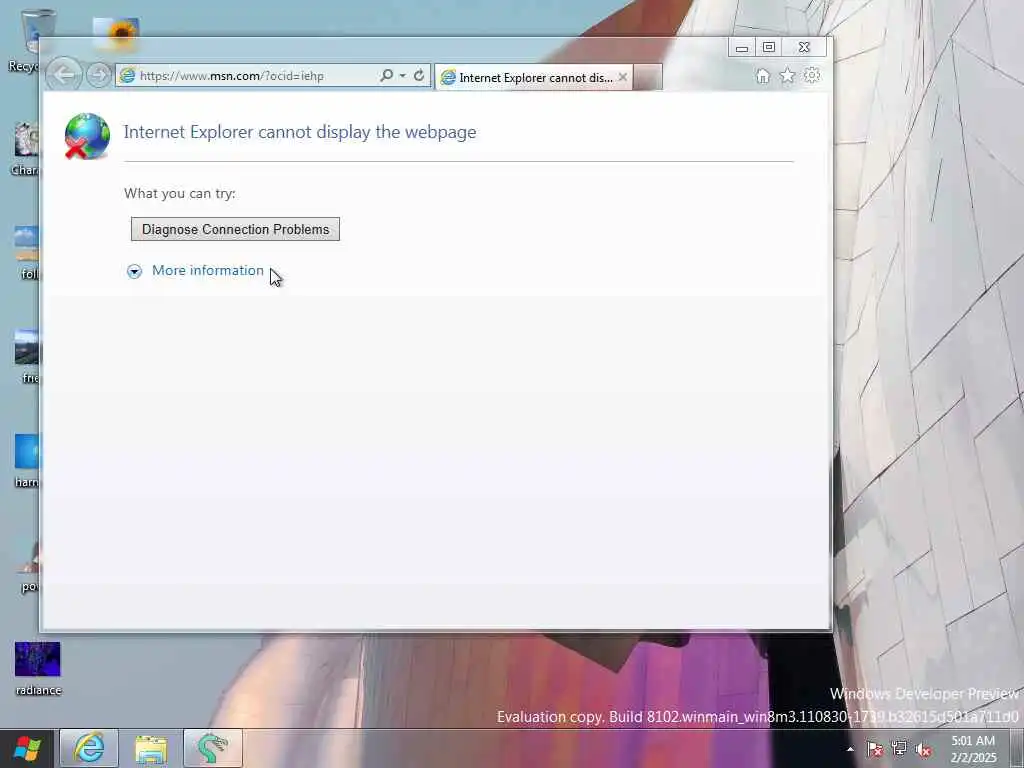
Task: Click the taskbar clock showing 5:01 AM
Action: (973, 749)
